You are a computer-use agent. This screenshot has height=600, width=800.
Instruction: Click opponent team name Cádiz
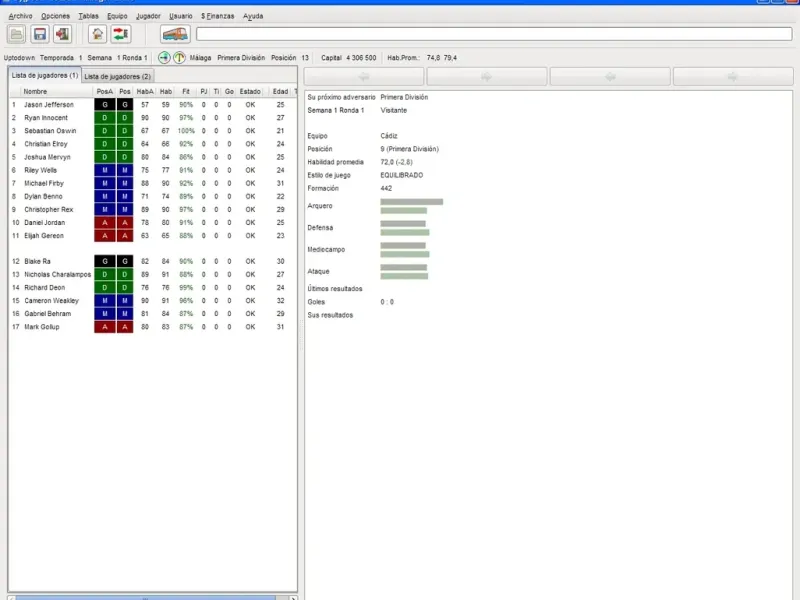pyautogui.click(x=389, y=136)
